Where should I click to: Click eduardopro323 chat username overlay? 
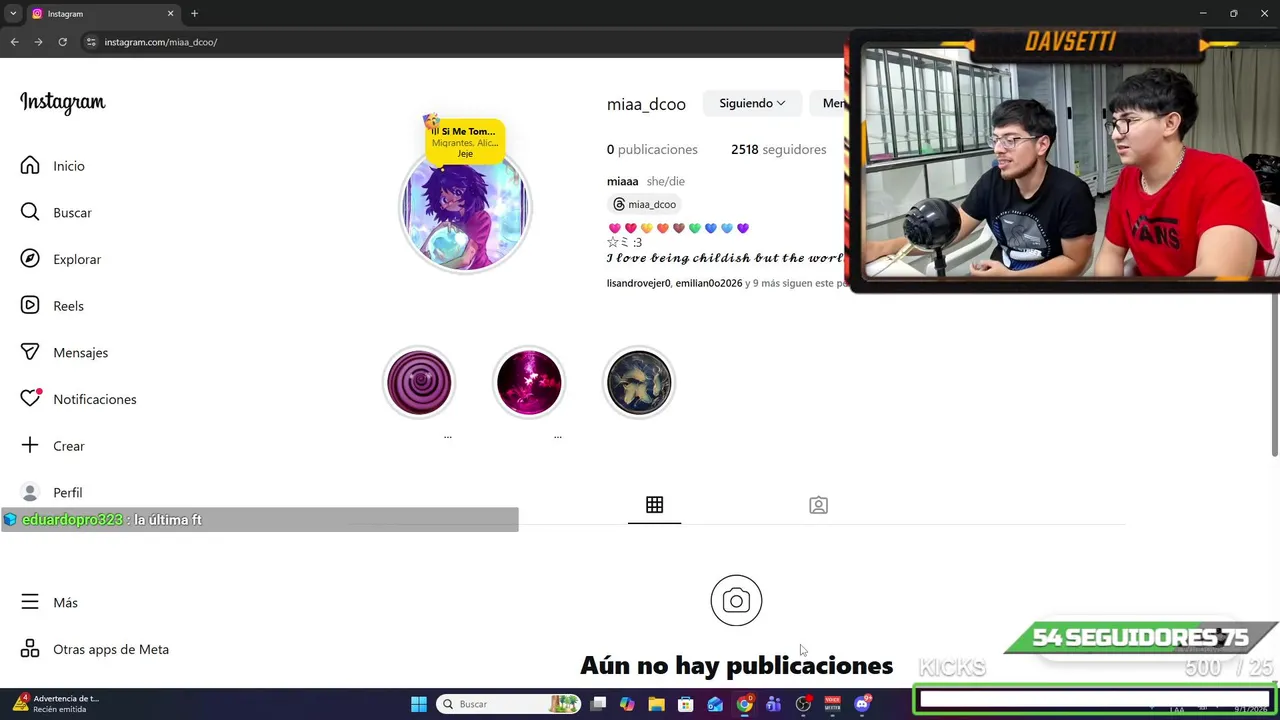coord(72,520)
